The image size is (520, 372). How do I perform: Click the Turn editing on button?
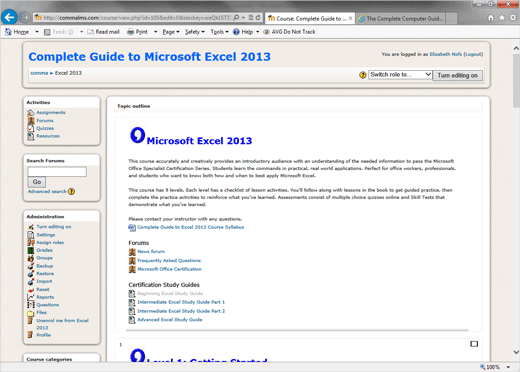457,75
